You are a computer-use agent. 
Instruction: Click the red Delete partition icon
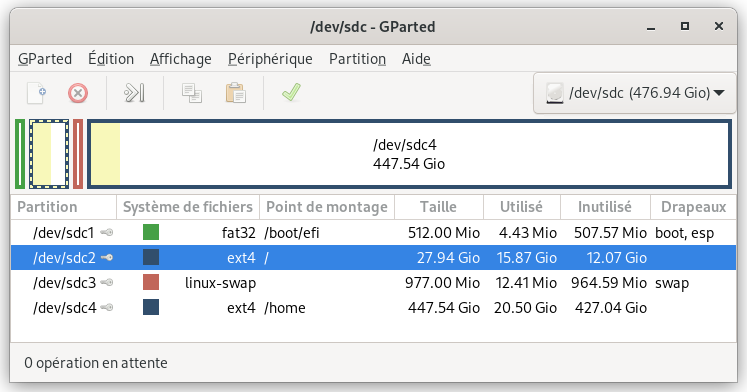click(x=78, y=93)
